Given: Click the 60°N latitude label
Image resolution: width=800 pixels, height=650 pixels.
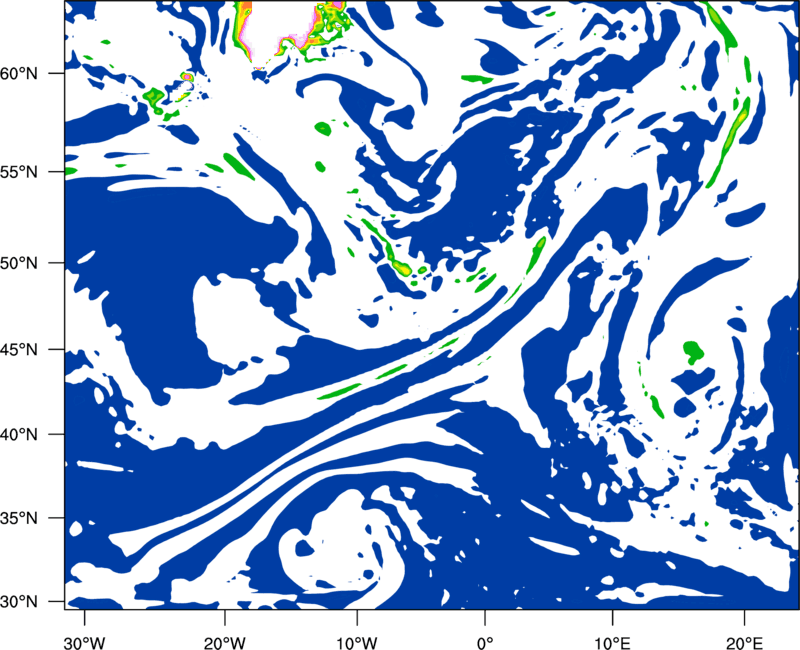Looking at the screenshot, I should (x=19, y=74).
